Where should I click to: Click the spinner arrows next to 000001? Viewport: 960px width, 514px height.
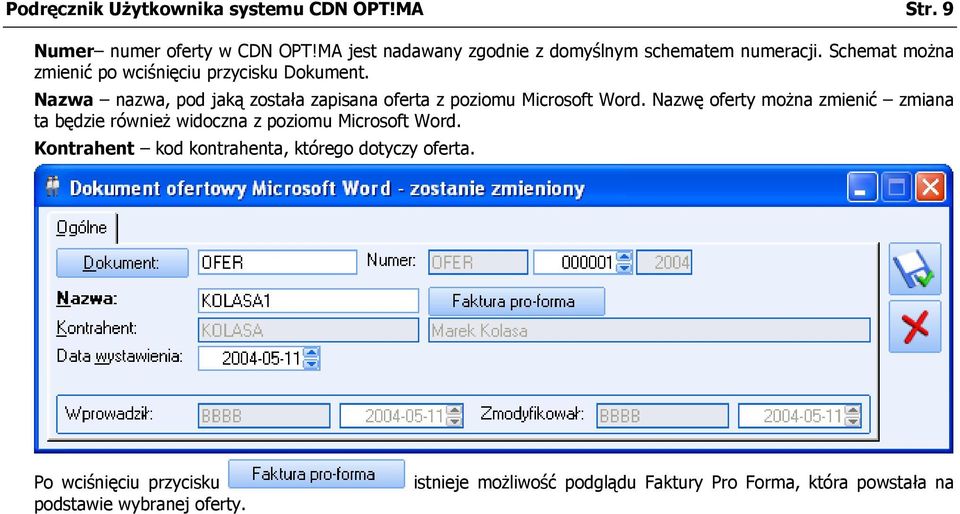[624, 263]
